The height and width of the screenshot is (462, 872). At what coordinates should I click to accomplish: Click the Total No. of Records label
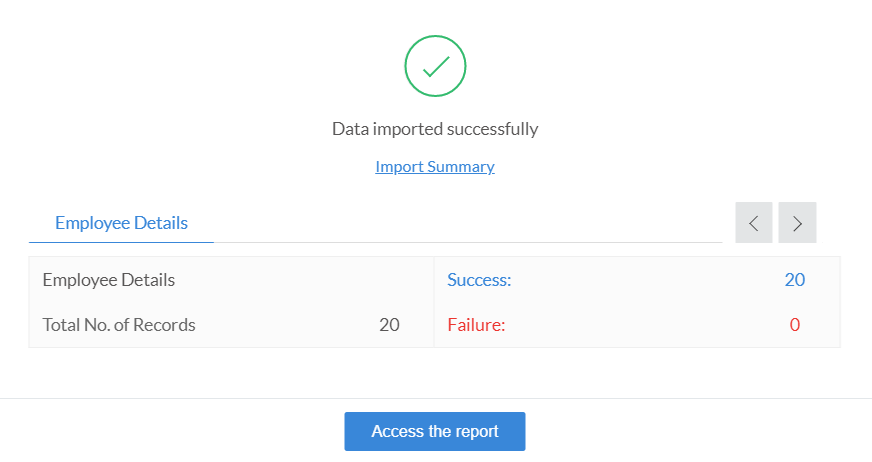click(119, 325)
